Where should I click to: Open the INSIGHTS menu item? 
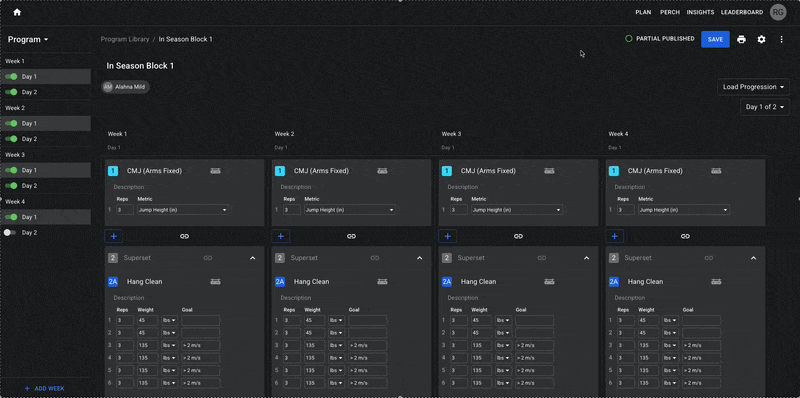(x=701, y=12)
